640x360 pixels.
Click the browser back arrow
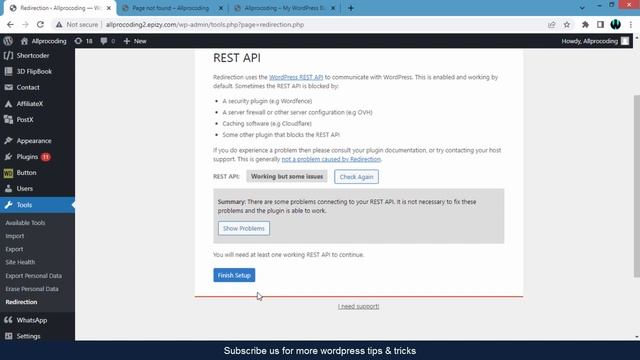point(10,24)
